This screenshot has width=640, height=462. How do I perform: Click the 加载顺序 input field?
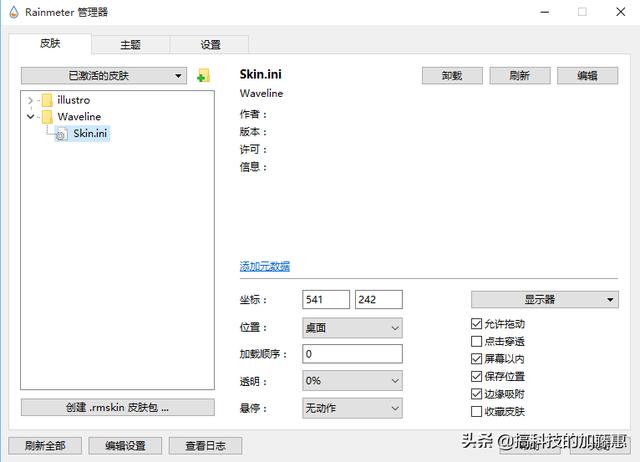(352, 354)
